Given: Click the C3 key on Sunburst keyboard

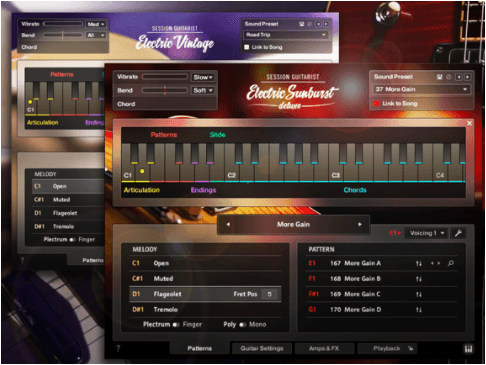Looking at the screenshot, I should coord(336,170).
